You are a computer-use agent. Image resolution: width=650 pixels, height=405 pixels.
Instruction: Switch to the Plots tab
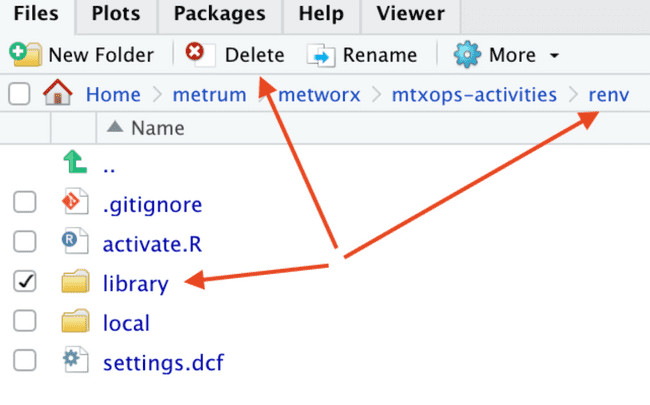pos(116,14)
